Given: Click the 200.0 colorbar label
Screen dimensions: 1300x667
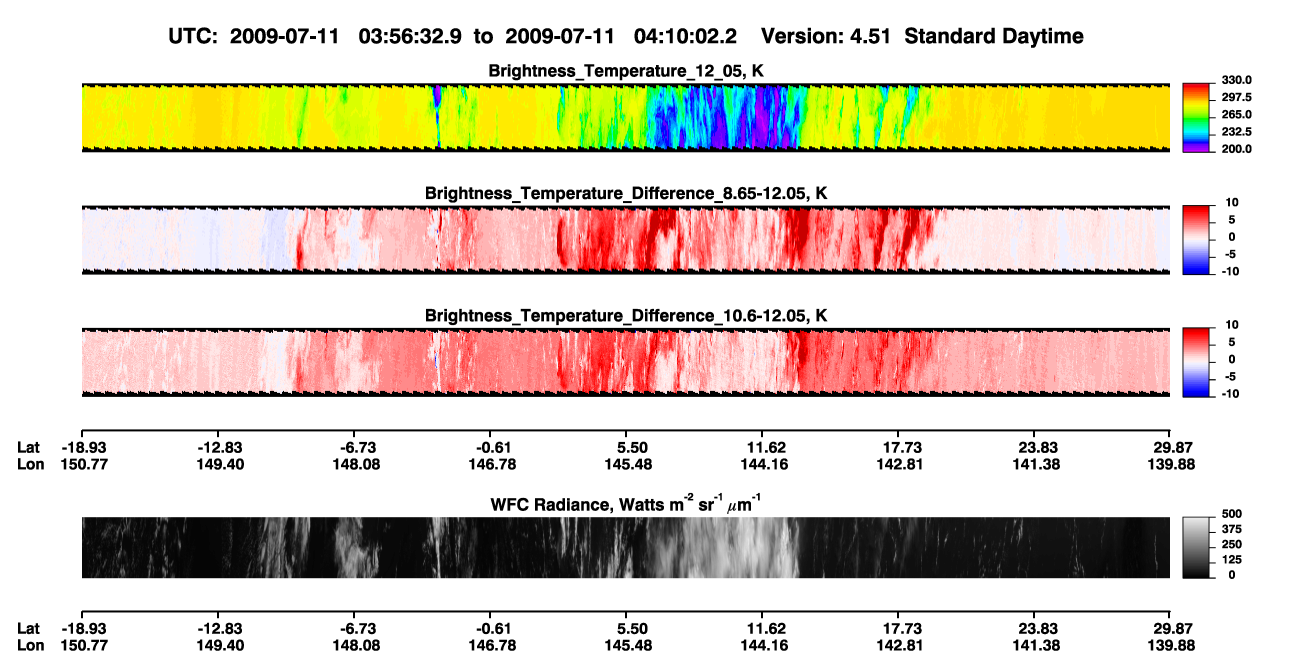Looking at the screenshot, I should point(1234,148).
